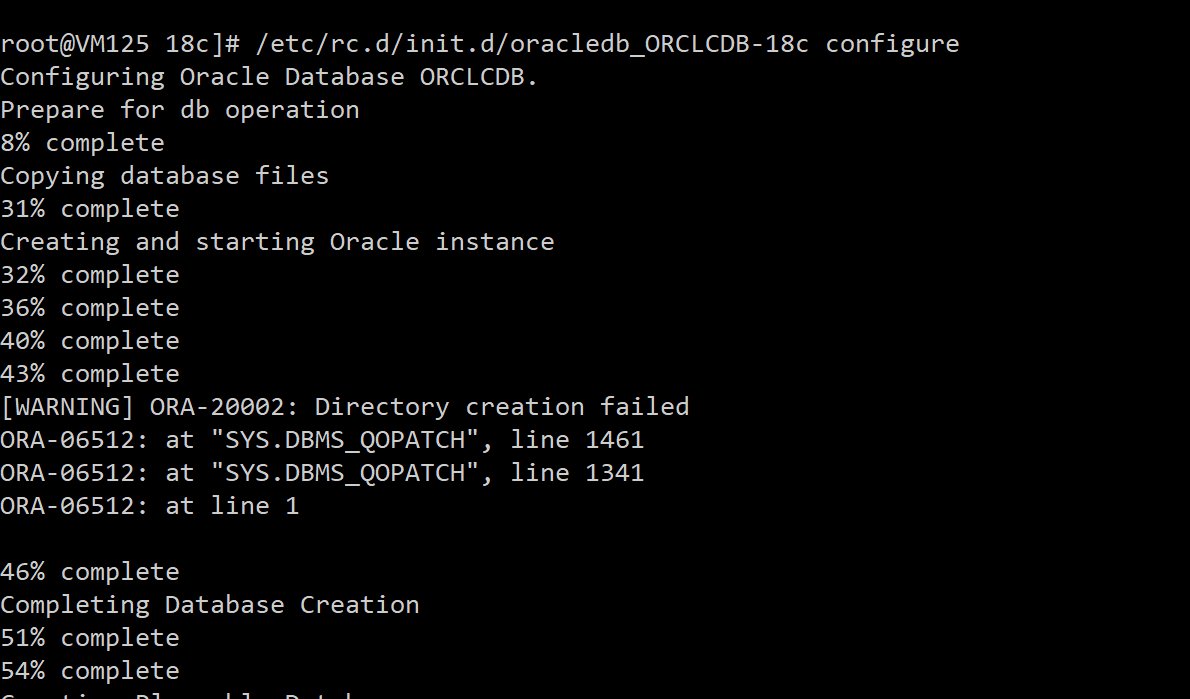
Task: Click the DBMS_QOPATCH line 1461 message
Action: (322, 439)
